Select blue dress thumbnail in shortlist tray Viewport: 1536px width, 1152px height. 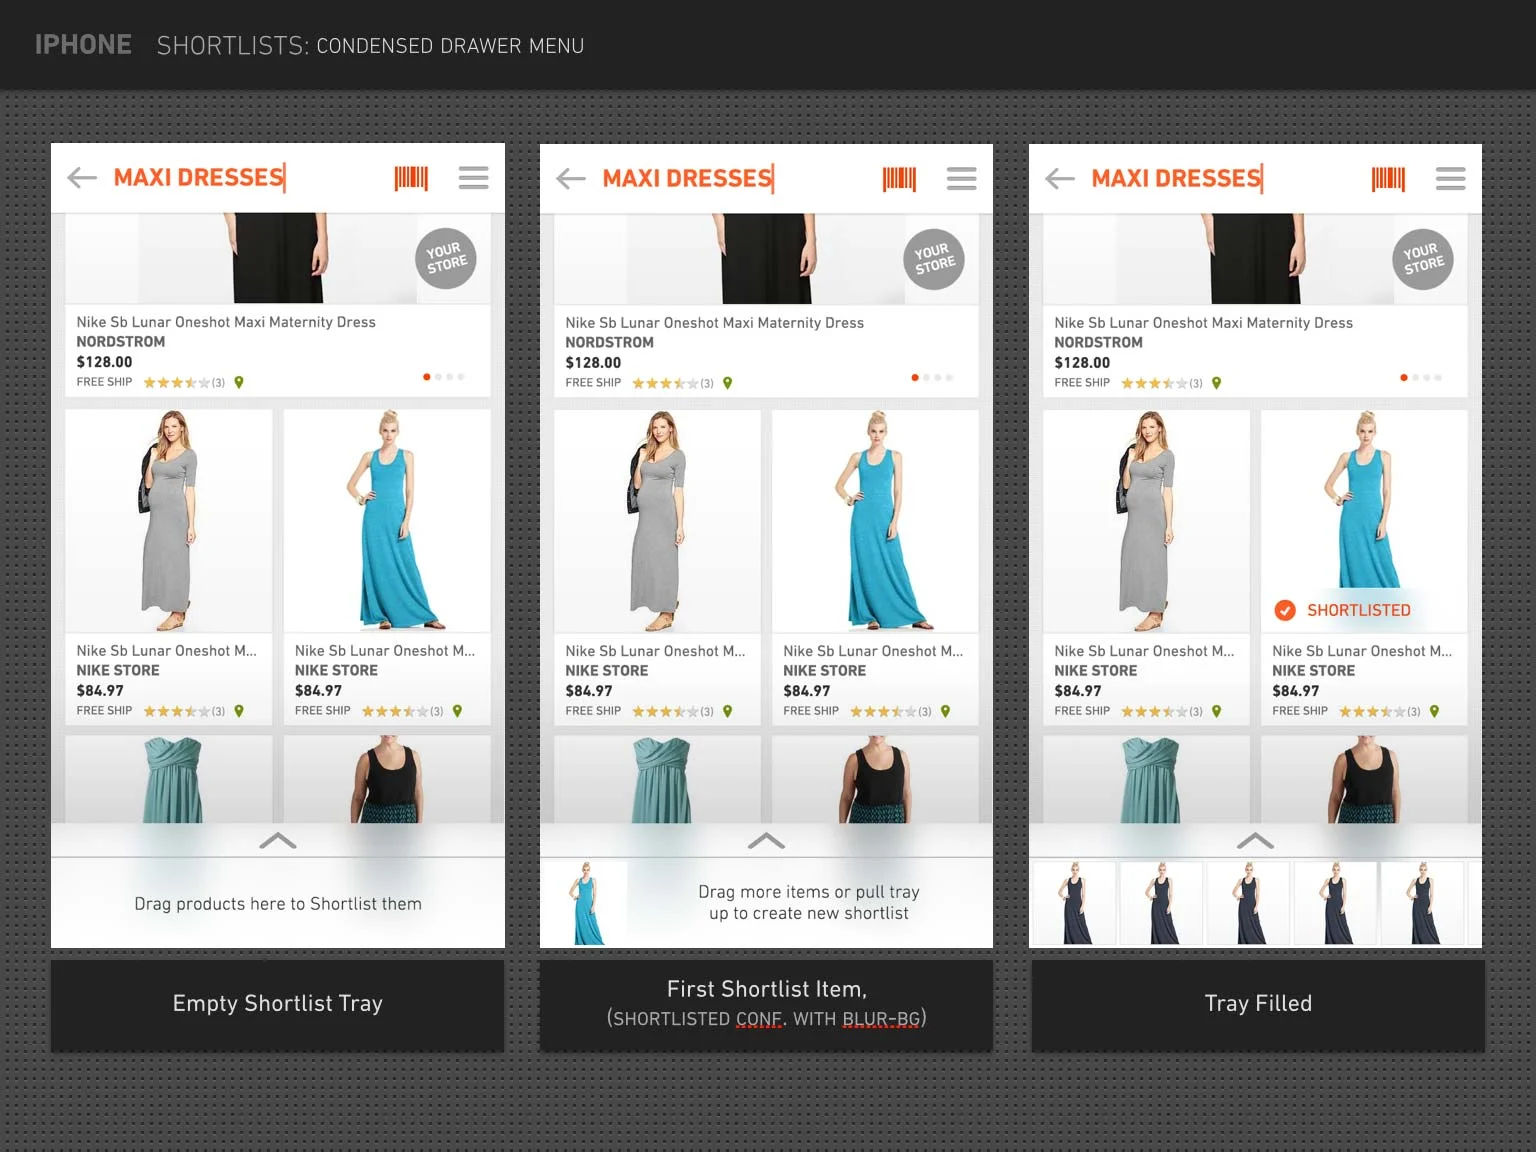tap(586, 903)
